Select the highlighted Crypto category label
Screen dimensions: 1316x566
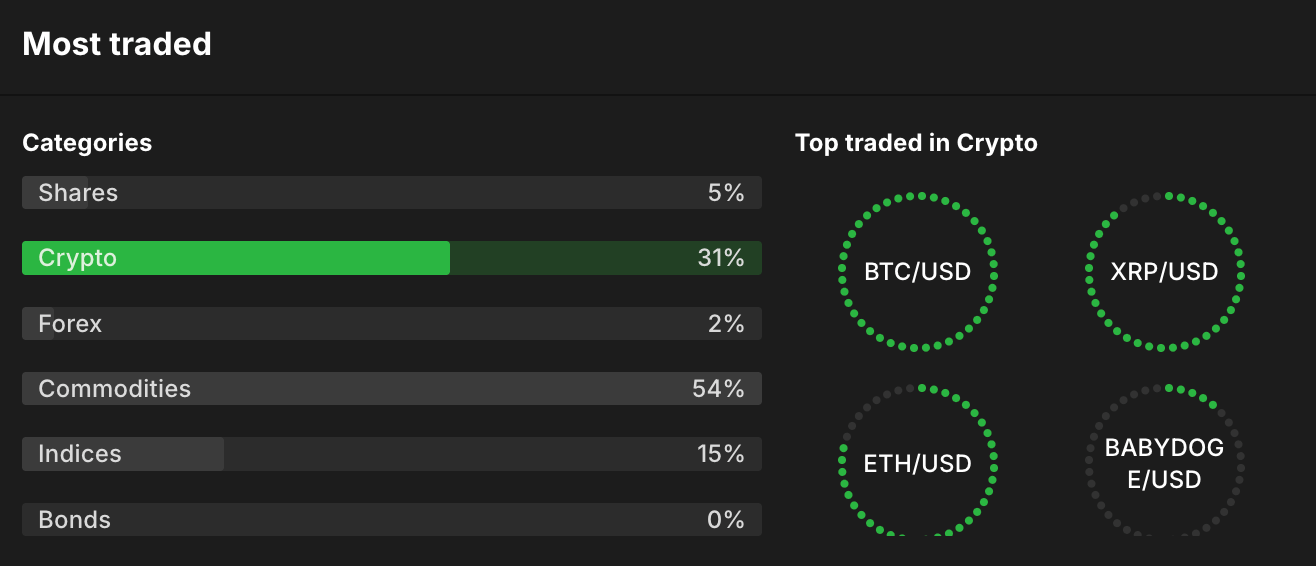tap(78, 258)
